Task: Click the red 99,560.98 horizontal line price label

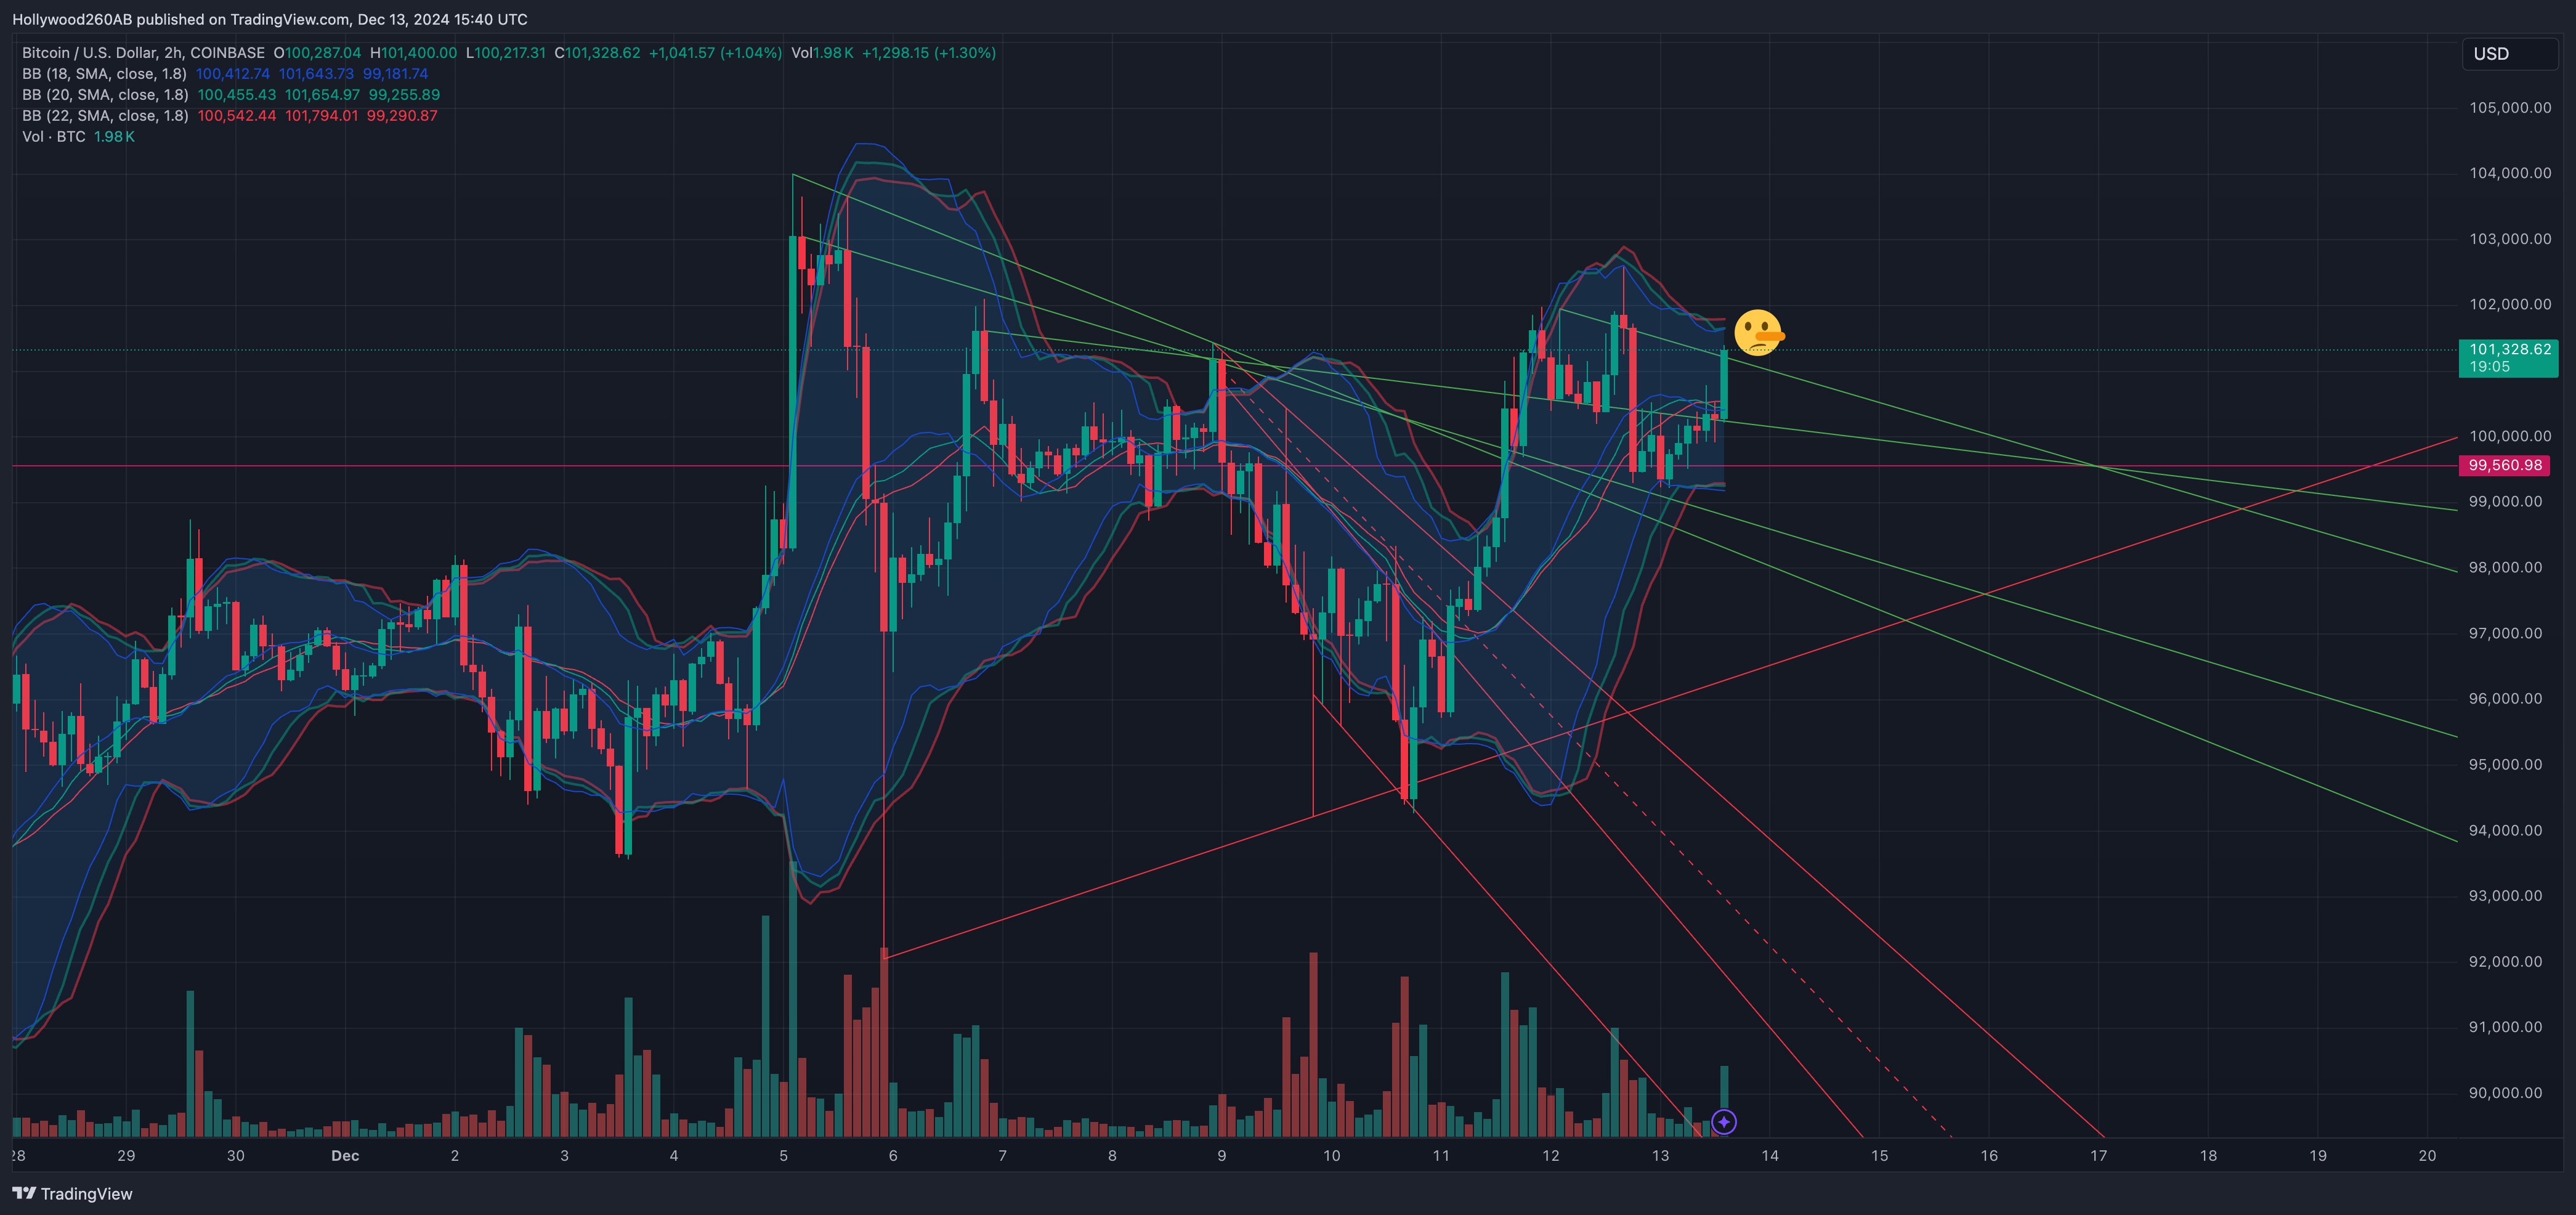Action: pyautogui.click(x=2504, y=465)
